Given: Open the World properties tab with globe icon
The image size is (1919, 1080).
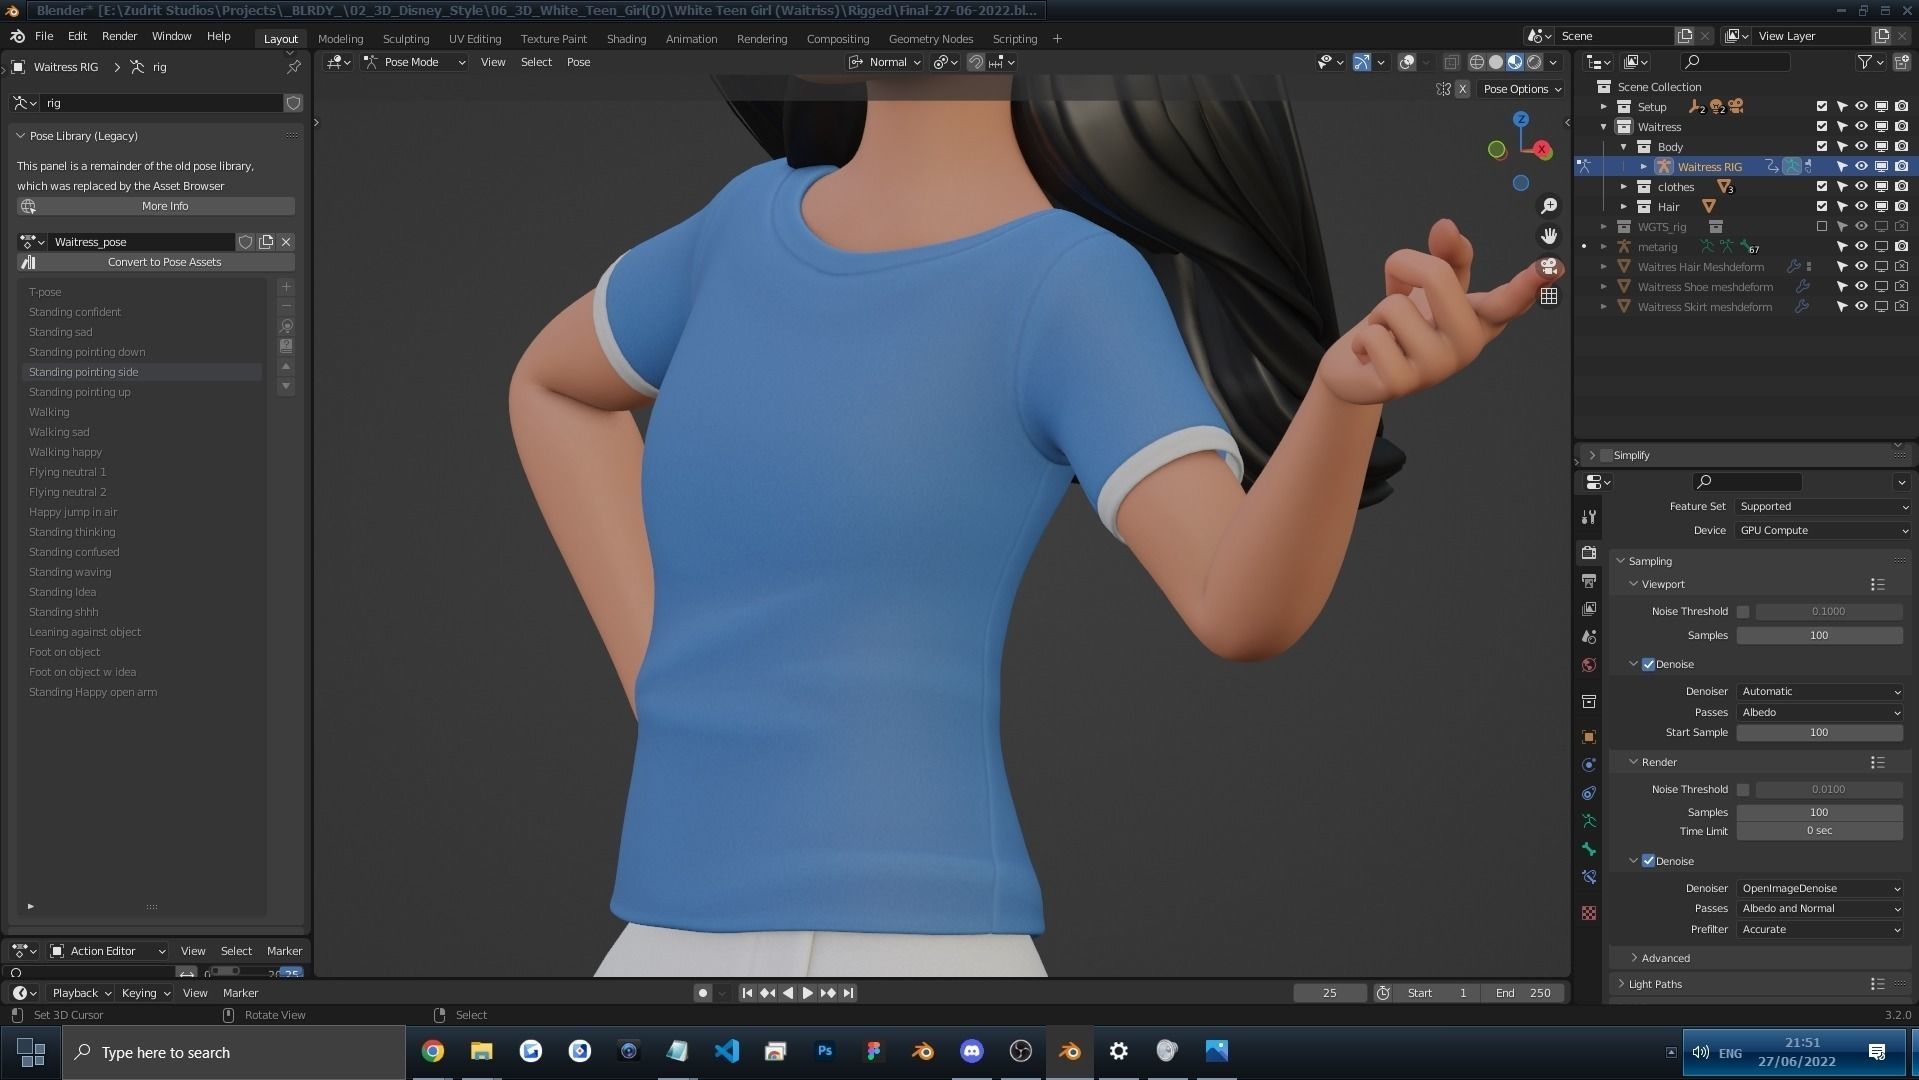Looking at the screenshot, I should 1588,665.
